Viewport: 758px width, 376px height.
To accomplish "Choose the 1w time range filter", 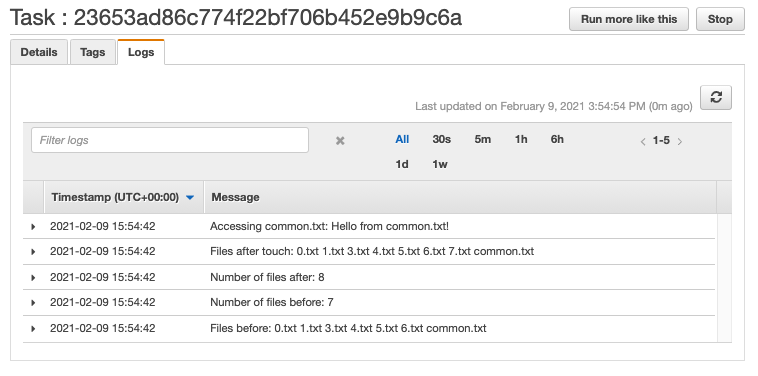I will pyautogui.click(x=439, y=164).
